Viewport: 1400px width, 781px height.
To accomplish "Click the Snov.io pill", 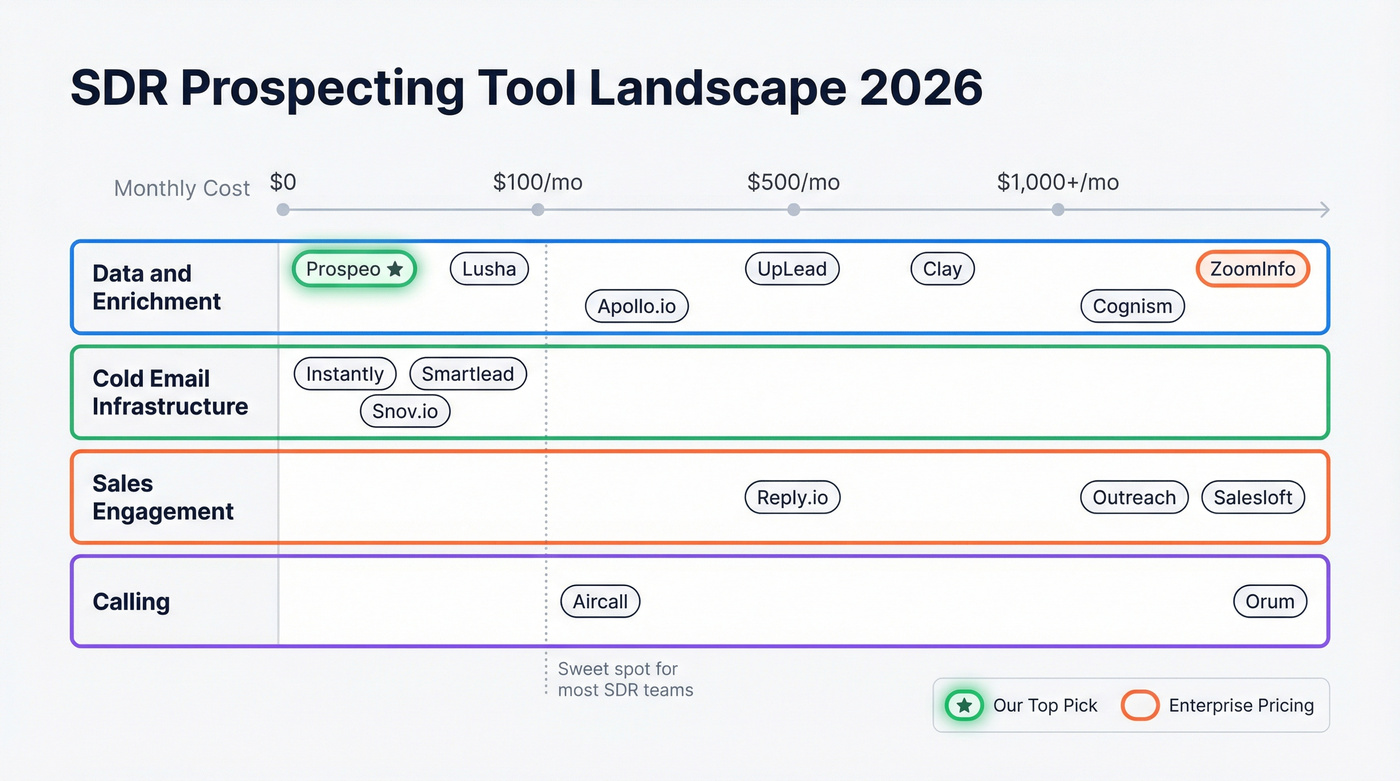I will (405, 411).
